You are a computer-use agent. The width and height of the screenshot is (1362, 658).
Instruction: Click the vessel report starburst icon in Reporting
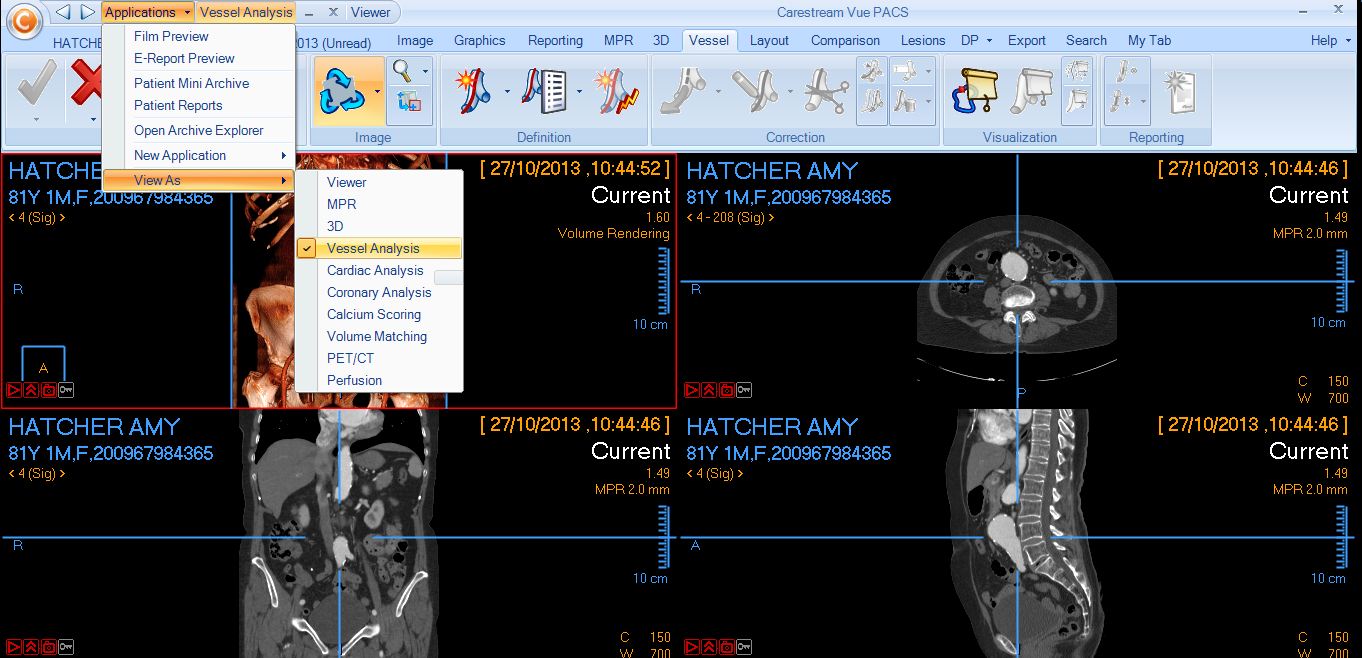point(1180,90)
